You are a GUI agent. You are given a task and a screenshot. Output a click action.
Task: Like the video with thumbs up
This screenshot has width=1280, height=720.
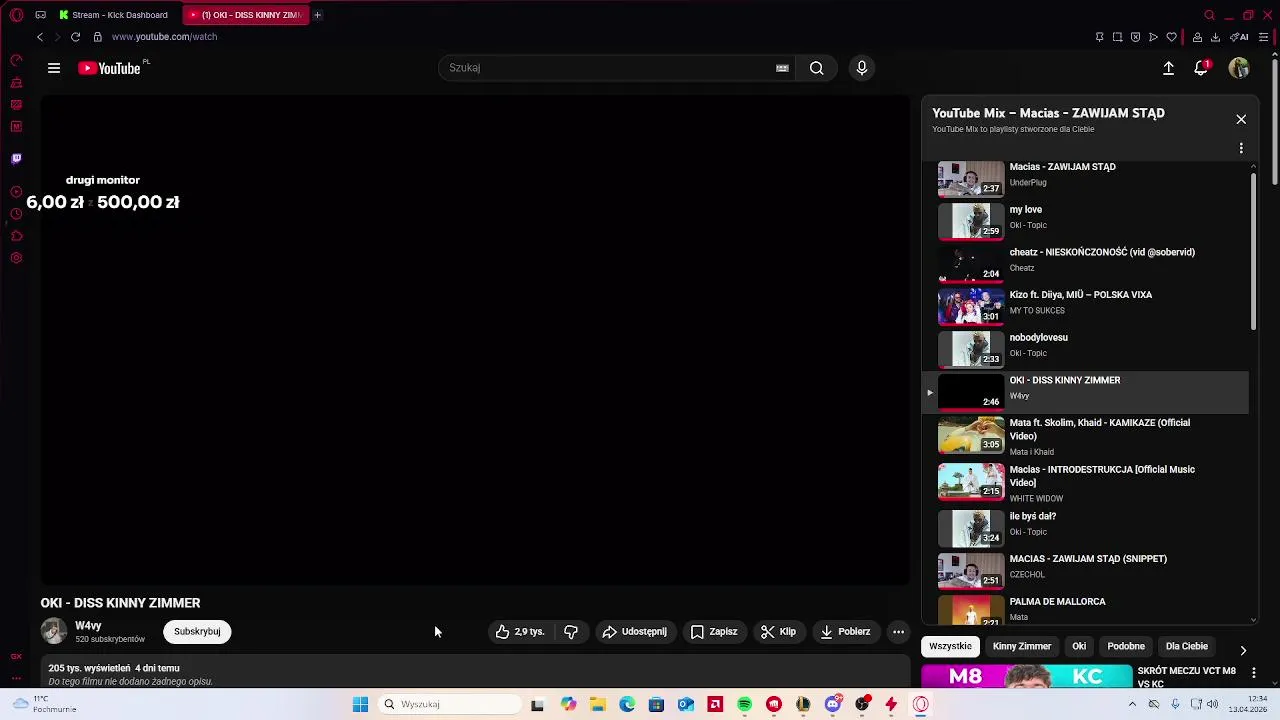click(x=520, y=632)
